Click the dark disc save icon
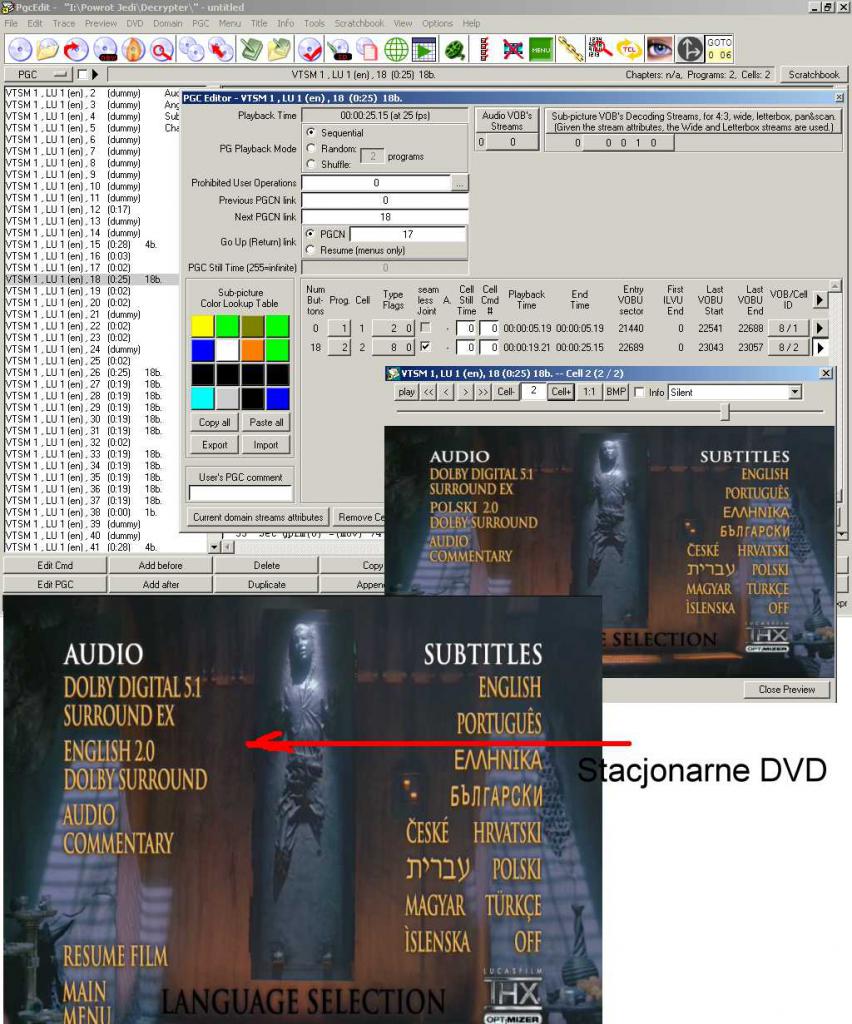Viewport: 852px width, 1024px height. (x=104, y=50)
